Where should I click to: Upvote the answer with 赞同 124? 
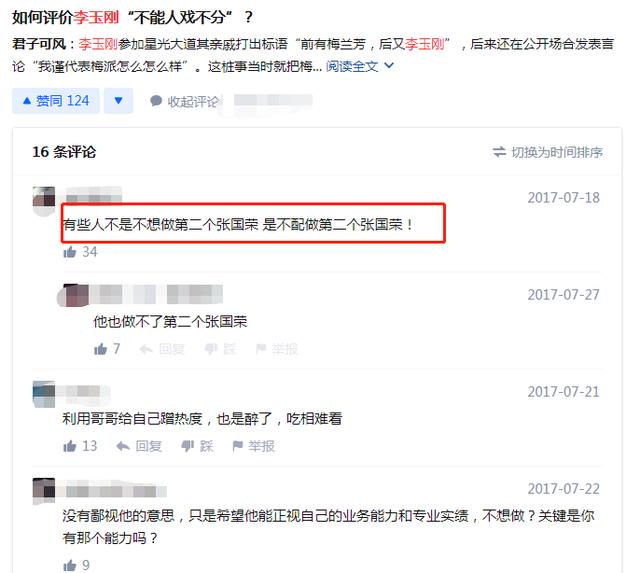click(x=56, y=100)
